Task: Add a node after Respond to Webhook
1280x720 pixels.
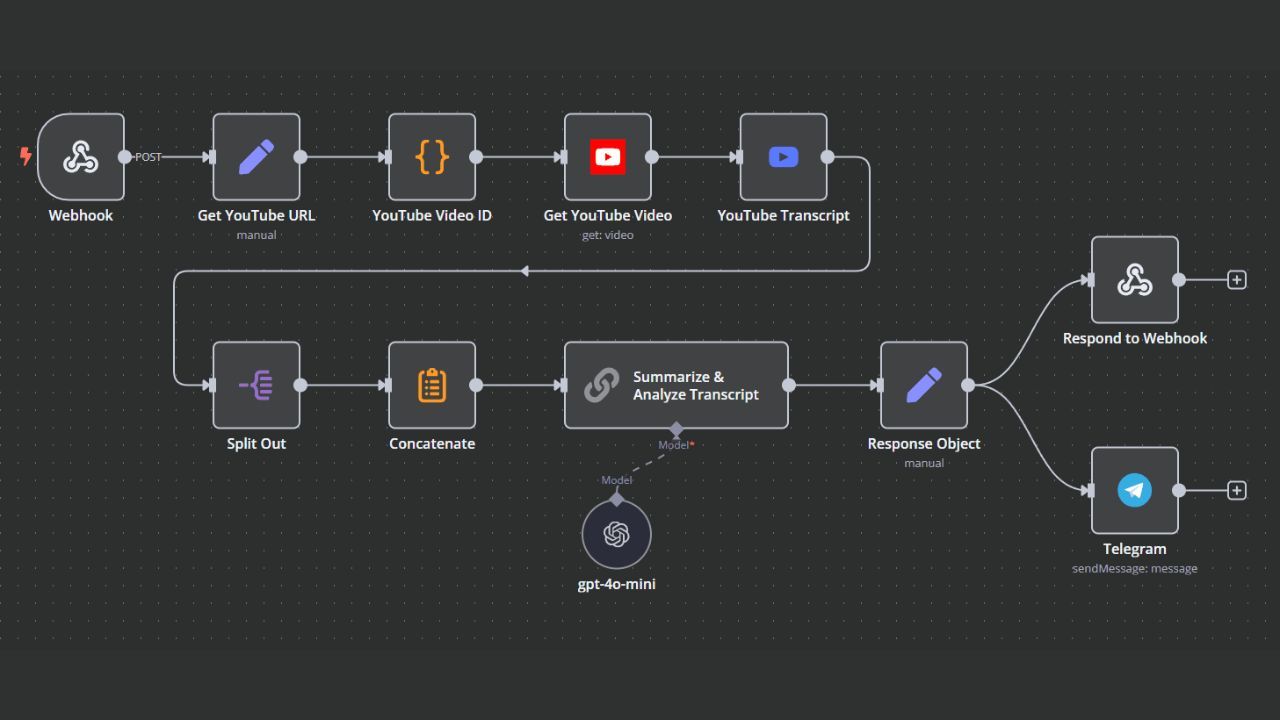Action: point(1237,280)
